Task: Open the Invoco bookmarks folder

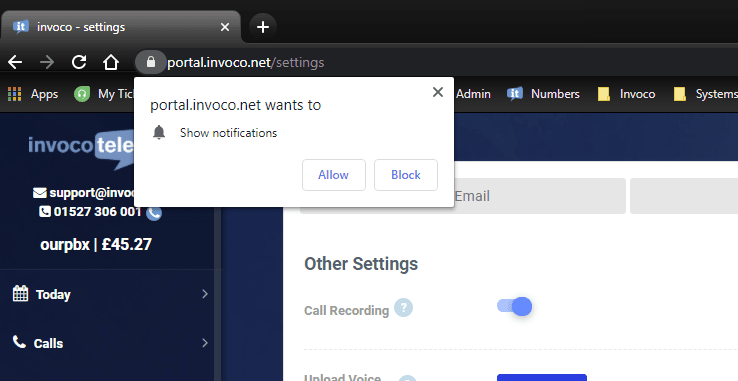Action: [x=626, y=94]
